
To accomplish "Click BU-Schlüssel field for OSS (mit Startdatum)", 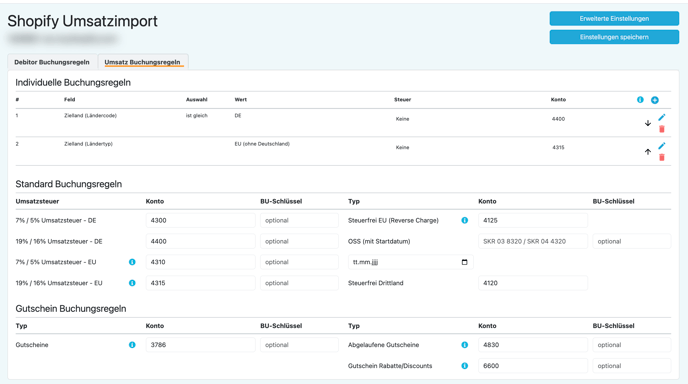I will click(x=632, y=241).
